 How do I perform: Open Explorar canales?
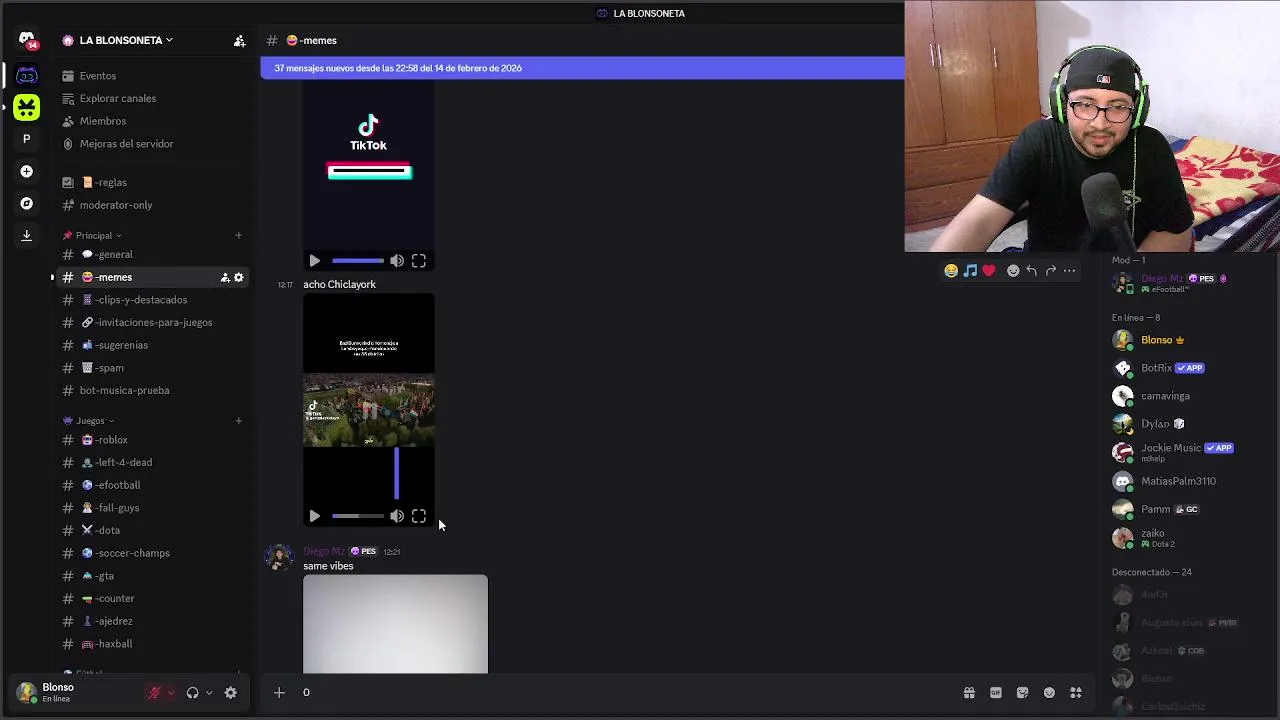coord(118,98)
